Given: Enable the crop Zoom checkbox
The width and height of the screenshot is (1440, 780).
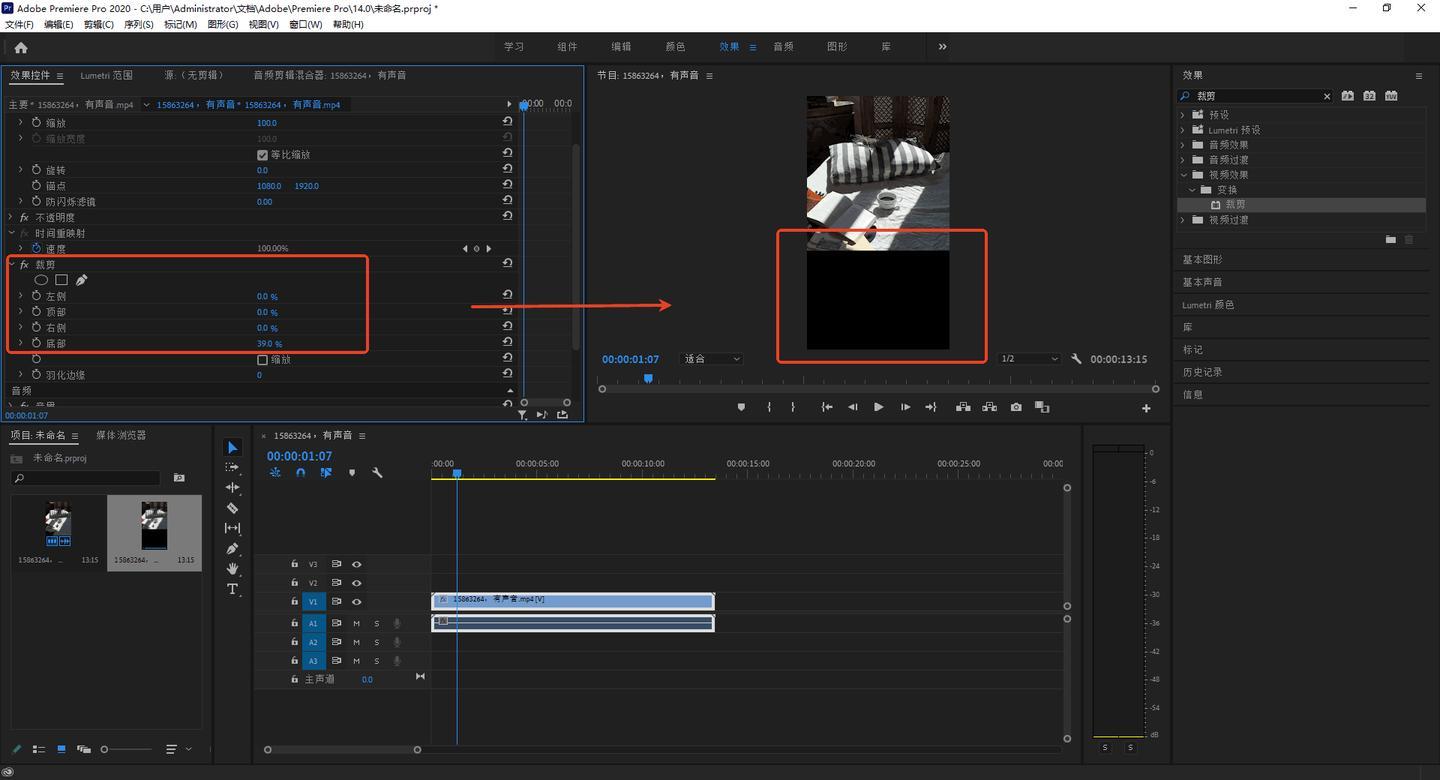Looking at the screenshot, I should pos(263,359).
